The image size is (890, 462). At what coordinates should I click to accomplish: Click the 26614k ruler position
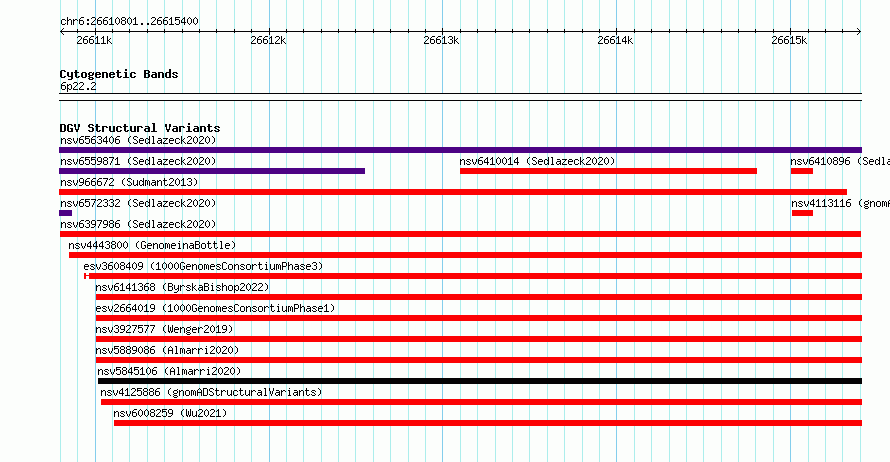(x=615, y=40)
